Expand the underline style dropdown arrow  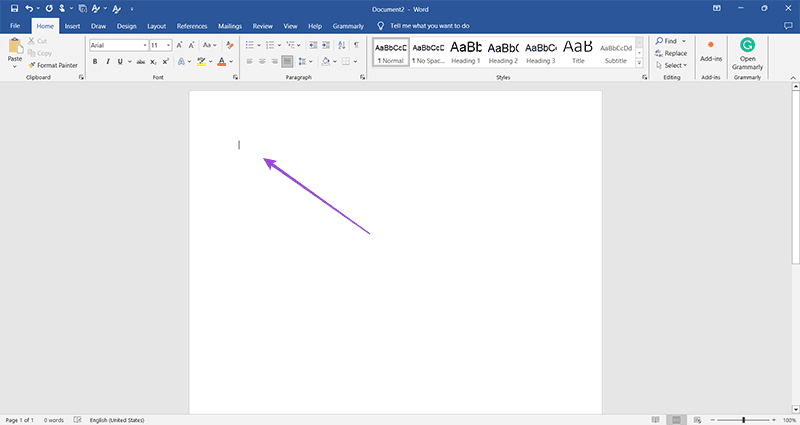tap(130, 62)
